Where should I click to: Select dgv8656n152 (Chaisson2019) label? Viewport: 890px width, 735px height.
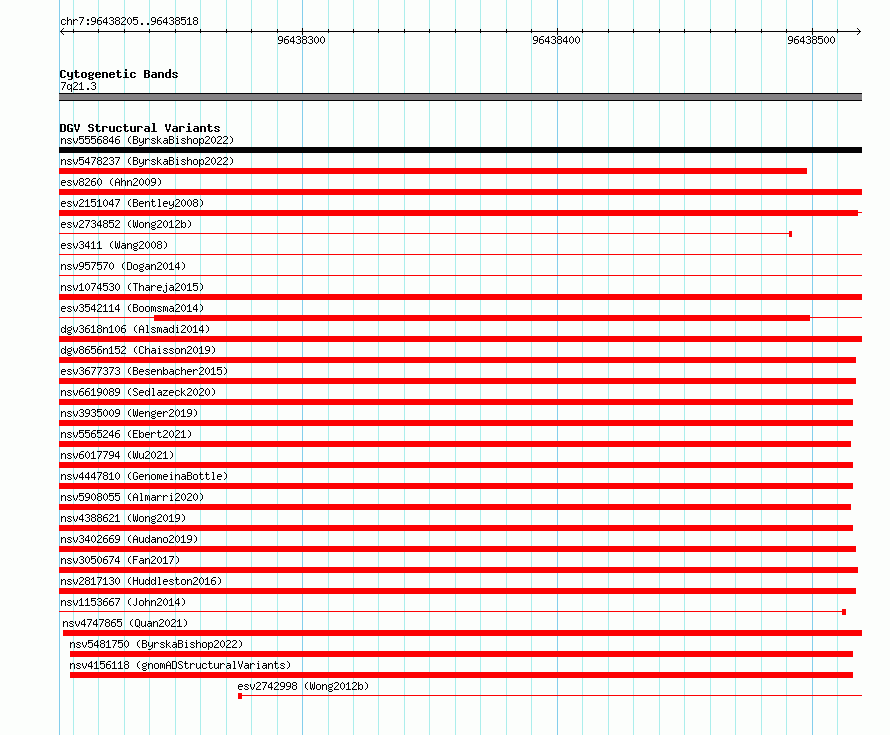click(x=138, y=350)
